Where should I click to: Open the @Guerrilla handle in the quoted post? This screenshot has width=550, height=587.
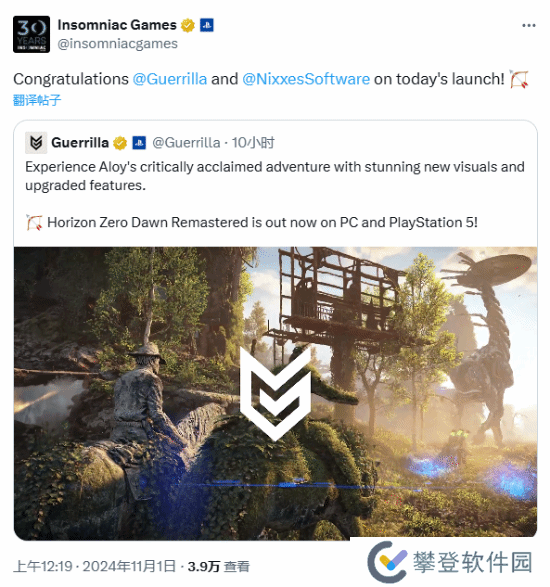(186, 143)
